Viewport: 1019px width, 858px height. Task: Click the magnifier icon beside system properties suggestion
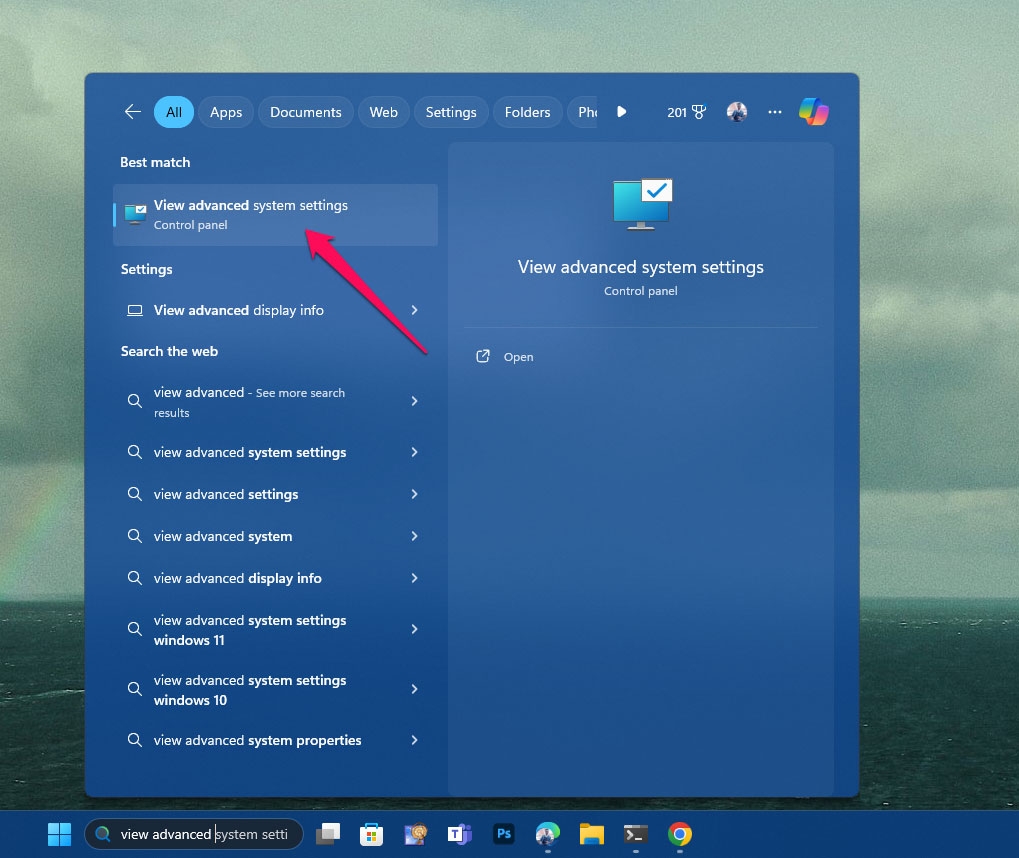pos(135,740)
